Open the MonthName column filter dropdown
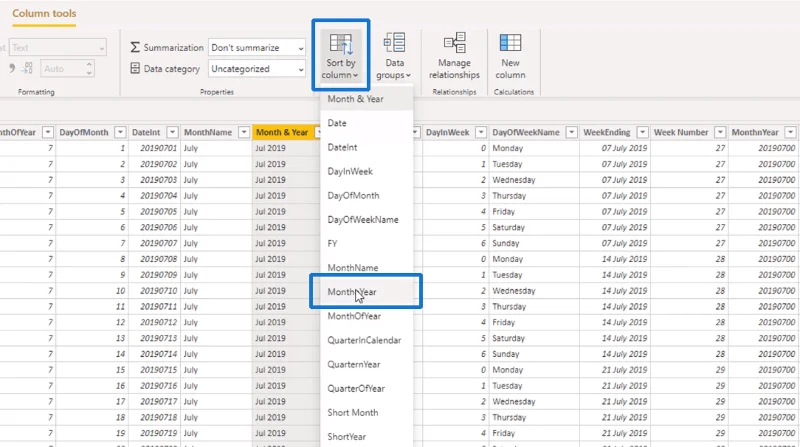The image size is (800, 447). pyautogui.click(x=244, y=132)
